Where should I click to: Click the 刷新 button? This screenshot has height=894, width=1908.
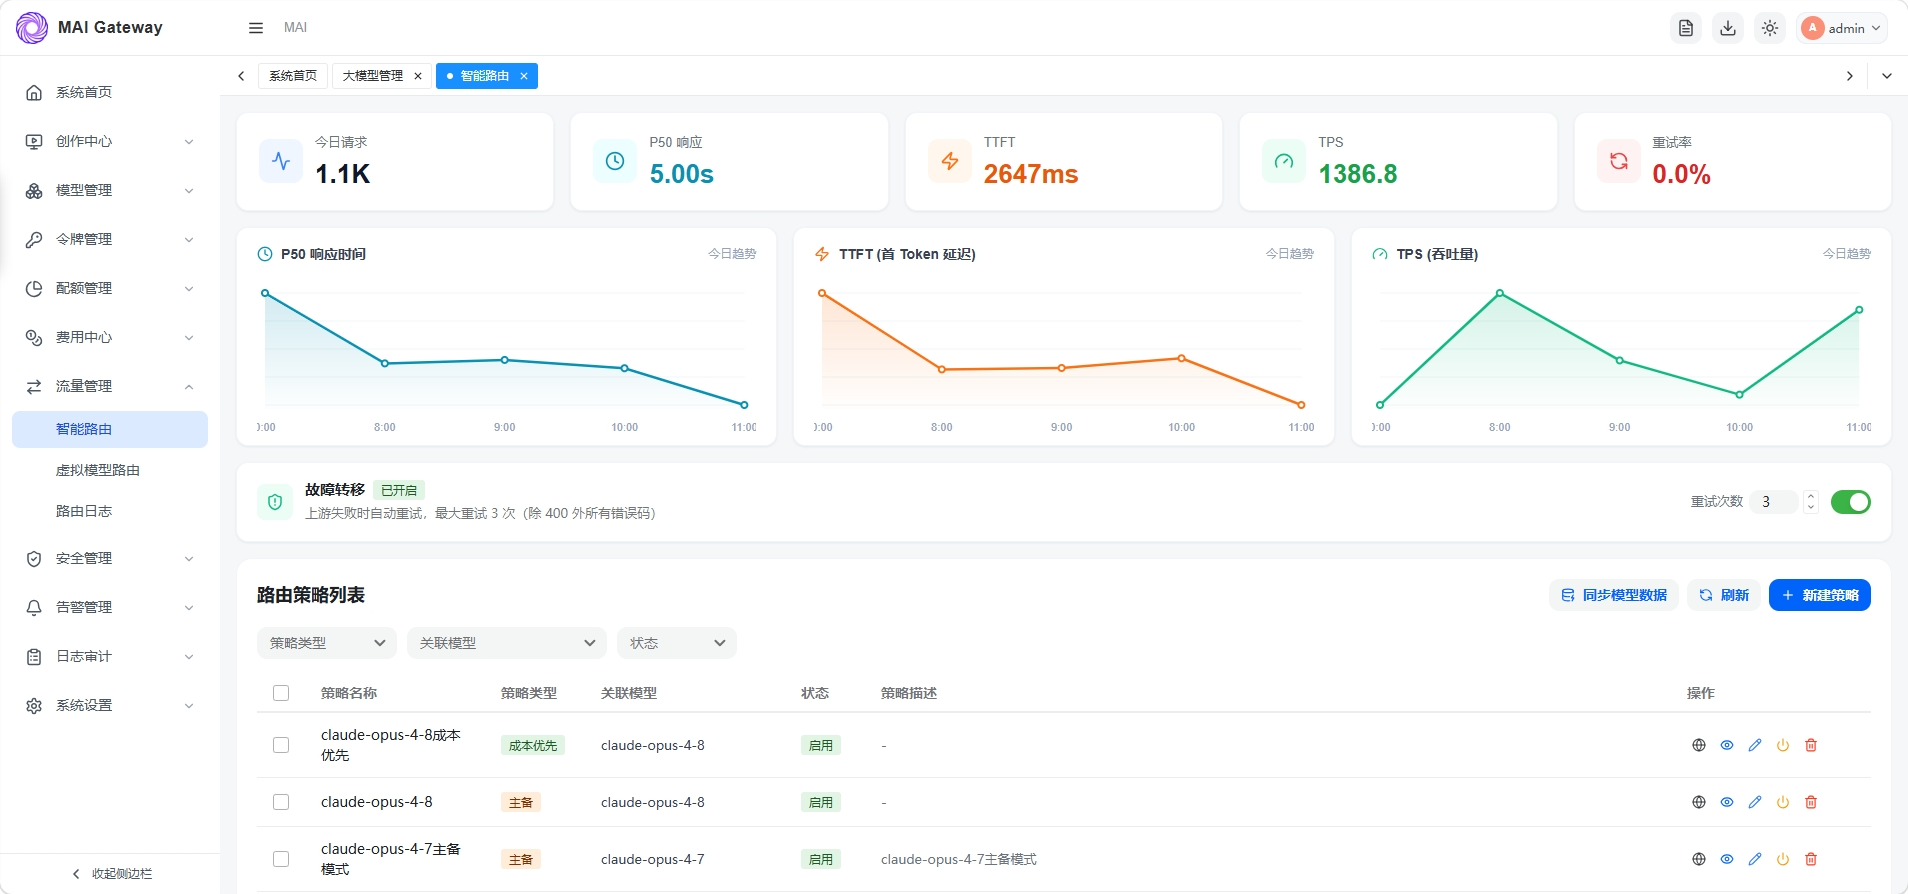pyautogui.click(x=1724, y=595)
